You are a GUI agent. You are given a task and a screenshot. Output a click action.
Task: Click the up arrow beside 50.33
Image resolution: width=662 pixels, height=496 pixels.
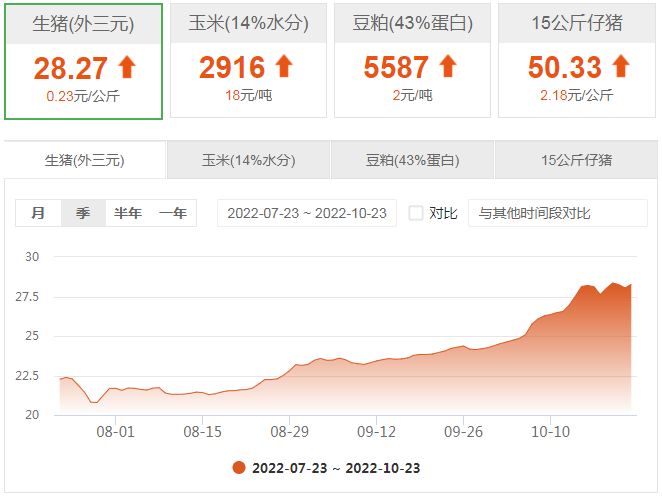621,66
